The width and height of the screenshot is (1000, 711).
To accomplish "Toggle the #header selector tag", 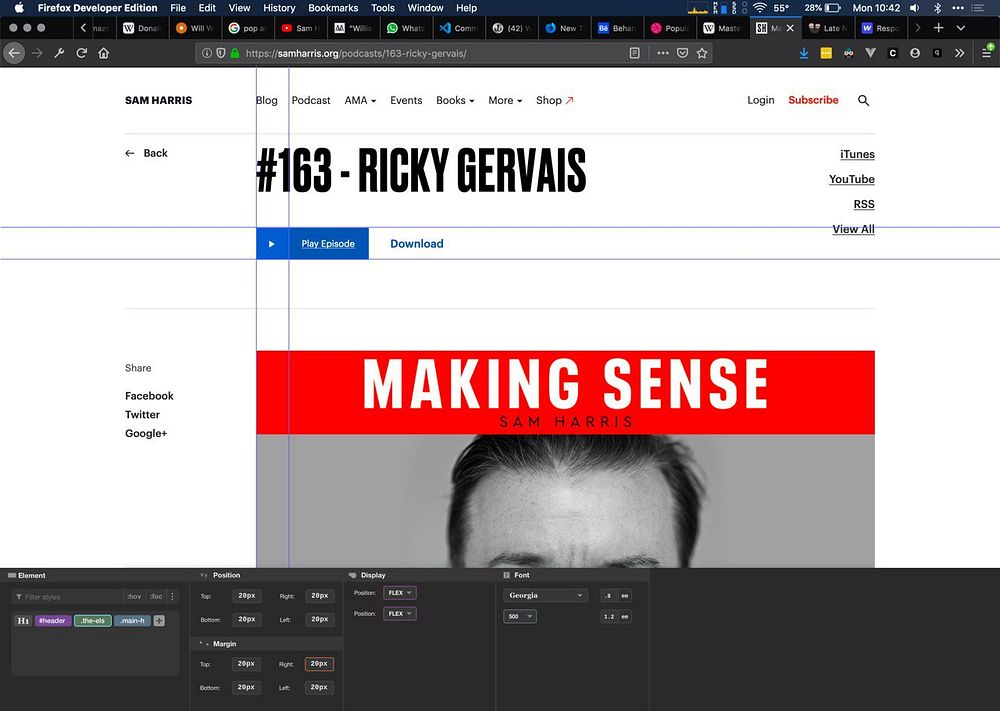I will [x=53, y=620].
